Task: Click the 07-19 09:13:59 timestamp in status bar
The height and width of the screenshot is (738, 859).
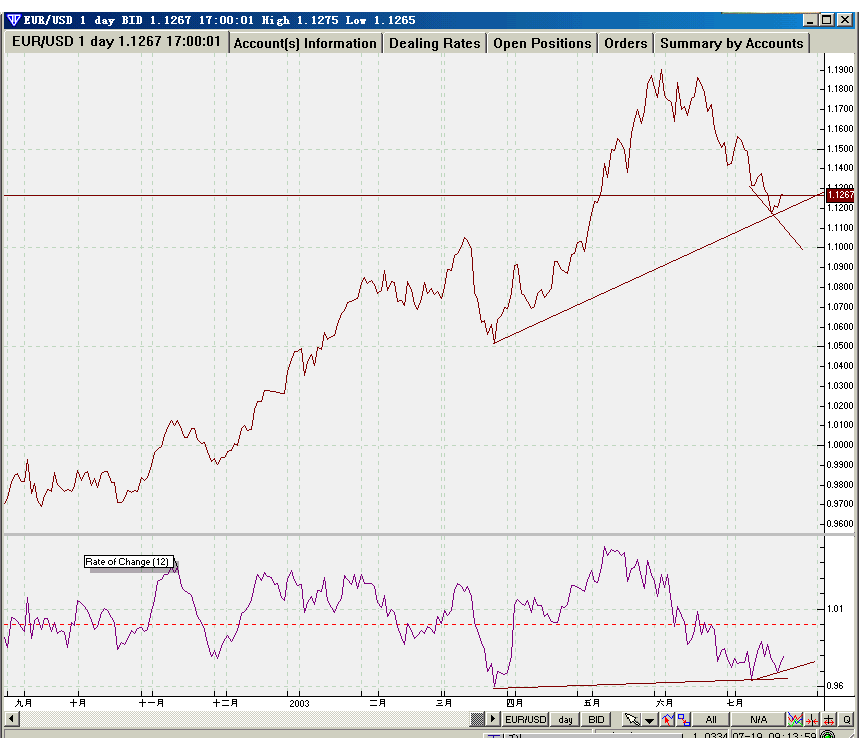Action: coord(774,735)
